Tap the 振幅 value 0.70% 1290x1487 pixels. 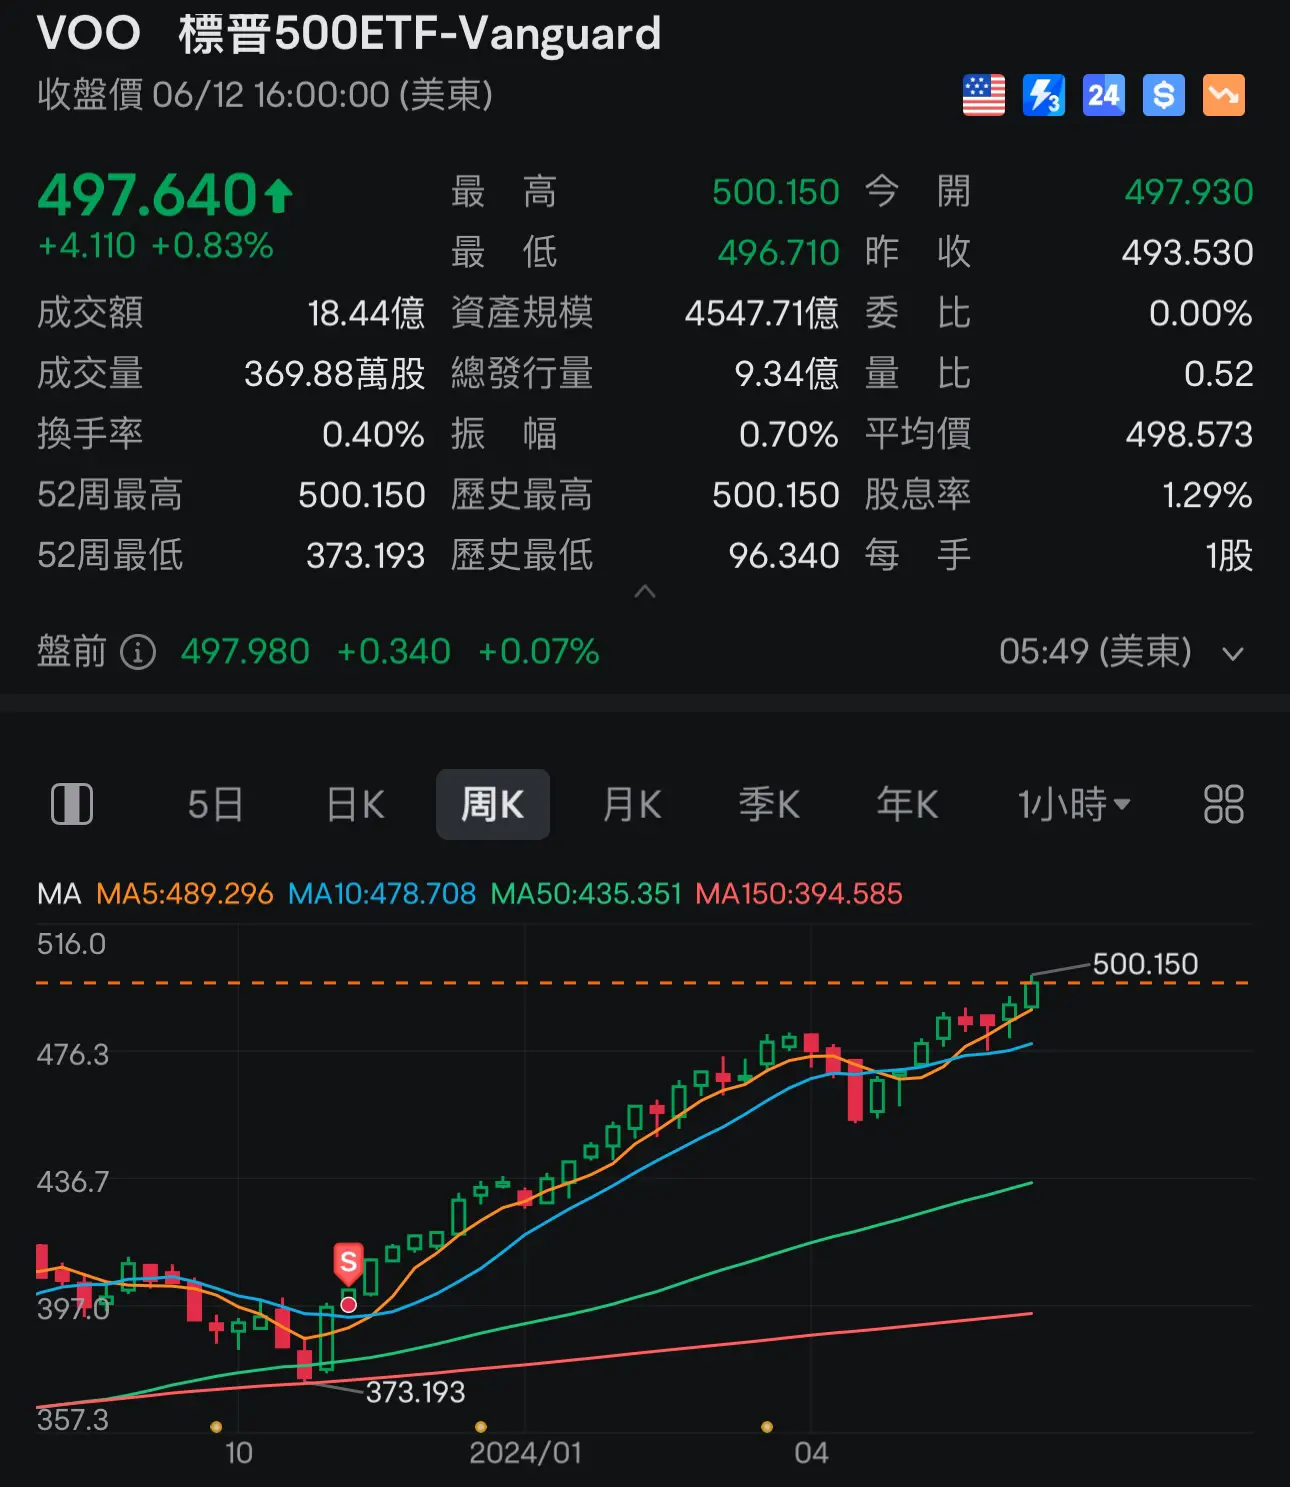[x=788, y=434]
